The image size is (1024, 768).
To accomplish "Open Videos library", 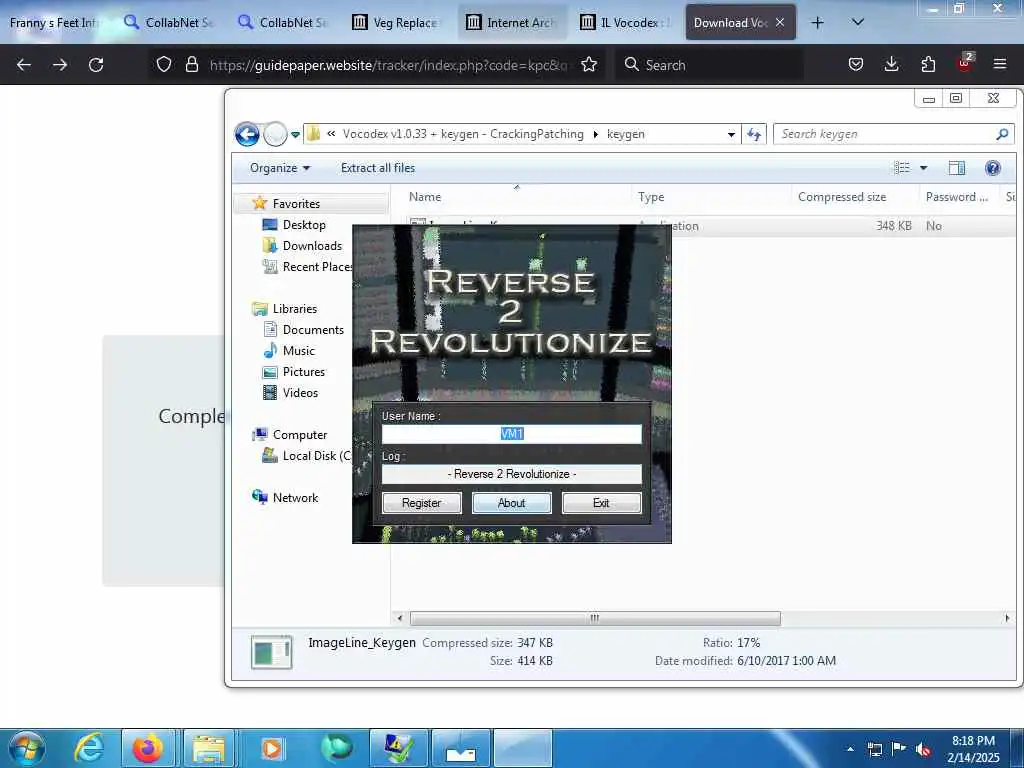I will [x=300, y=392].
